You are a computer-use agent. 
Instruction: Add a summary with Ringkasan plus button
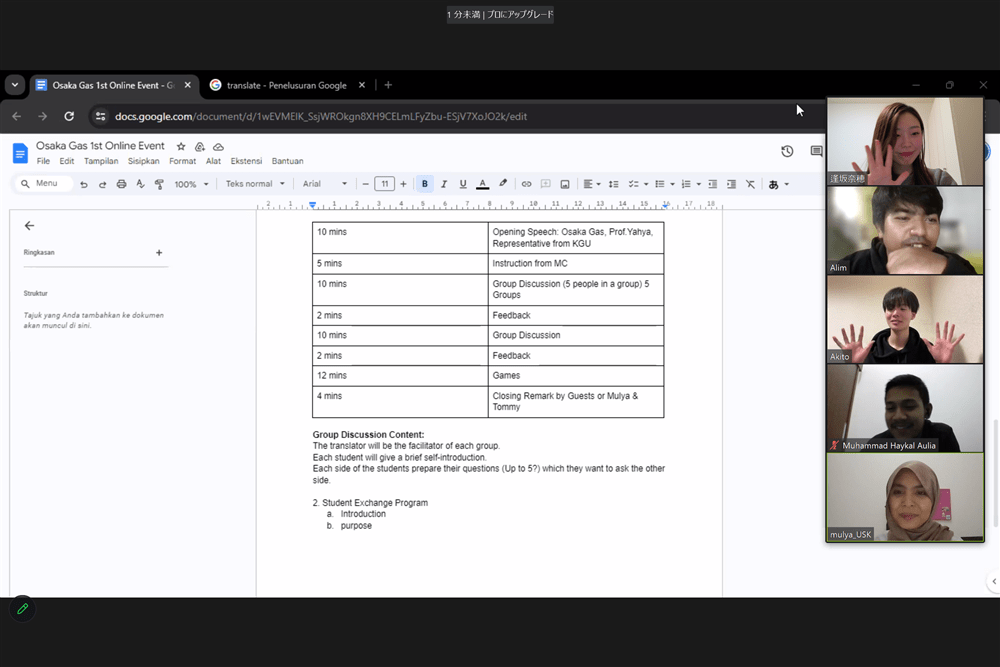159,253
